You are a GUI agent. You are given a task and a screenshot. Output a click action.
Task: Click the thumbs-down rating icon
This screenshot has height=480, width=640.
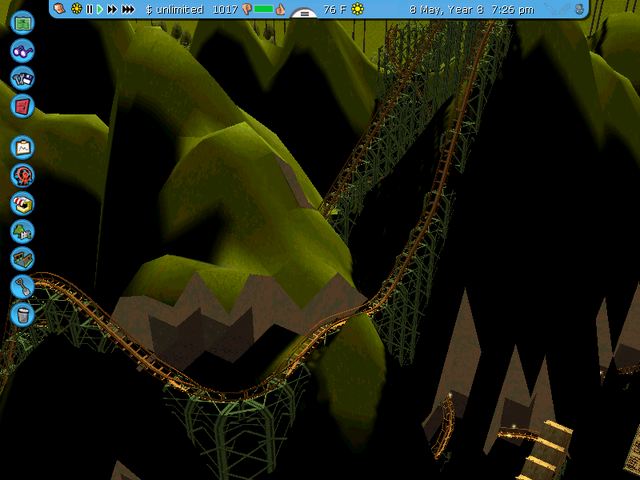click(247, 9)
